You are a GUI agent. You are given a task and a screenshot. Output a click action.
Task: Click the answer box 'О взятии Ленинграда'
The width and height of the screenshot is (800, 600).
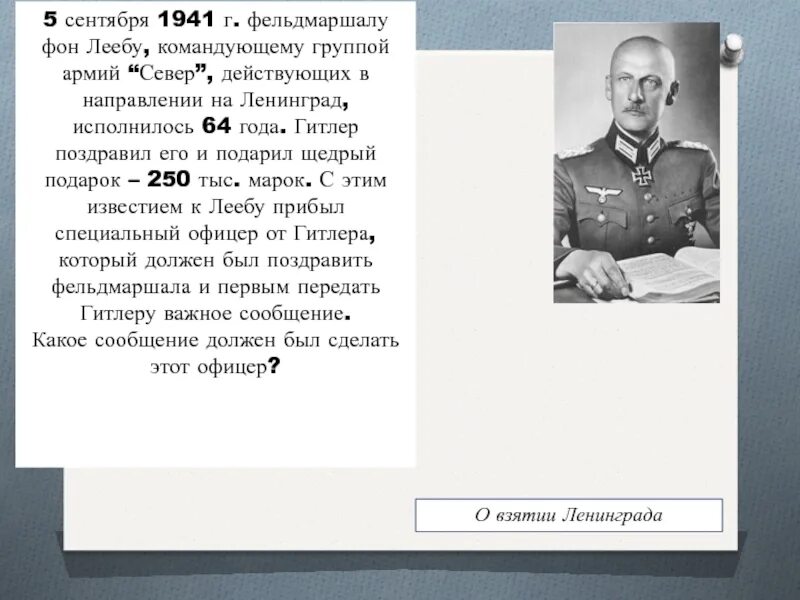tap(569, 515)
